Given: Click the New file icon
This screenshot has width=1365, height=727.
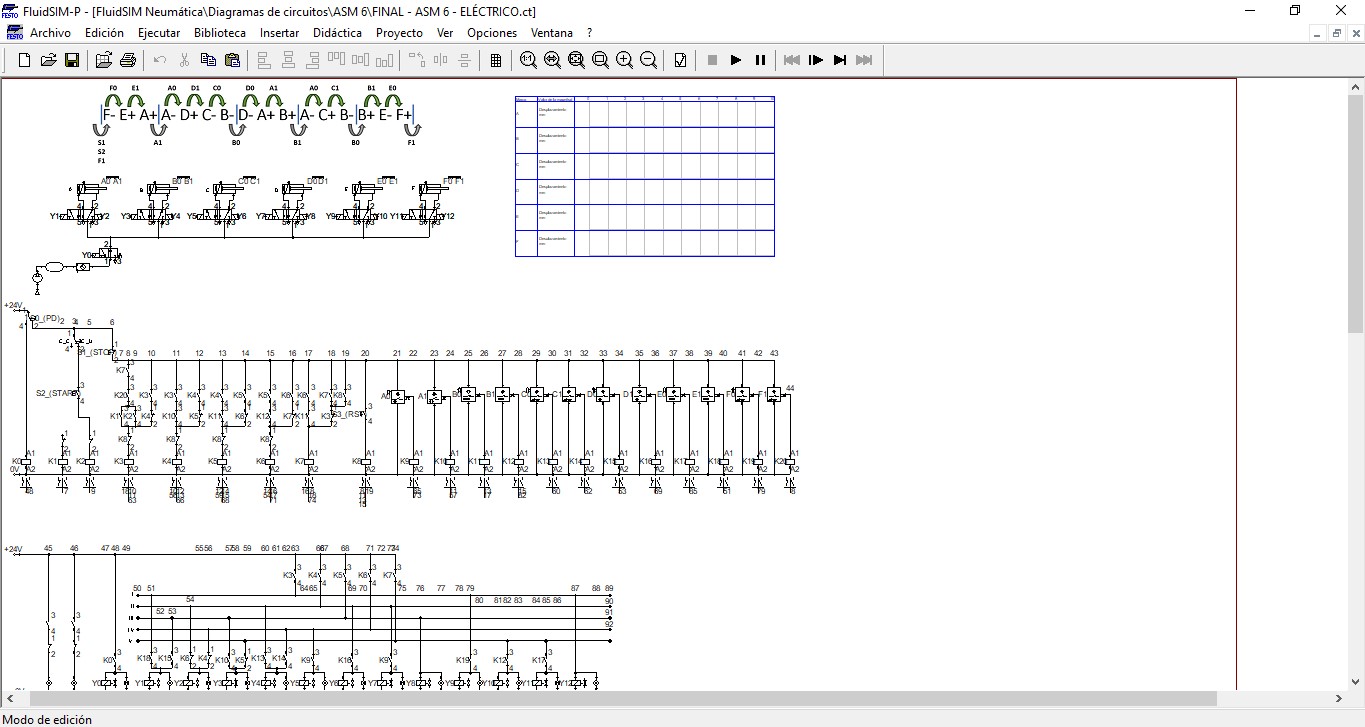Looking at the screenshot, I should pos(25,60).
